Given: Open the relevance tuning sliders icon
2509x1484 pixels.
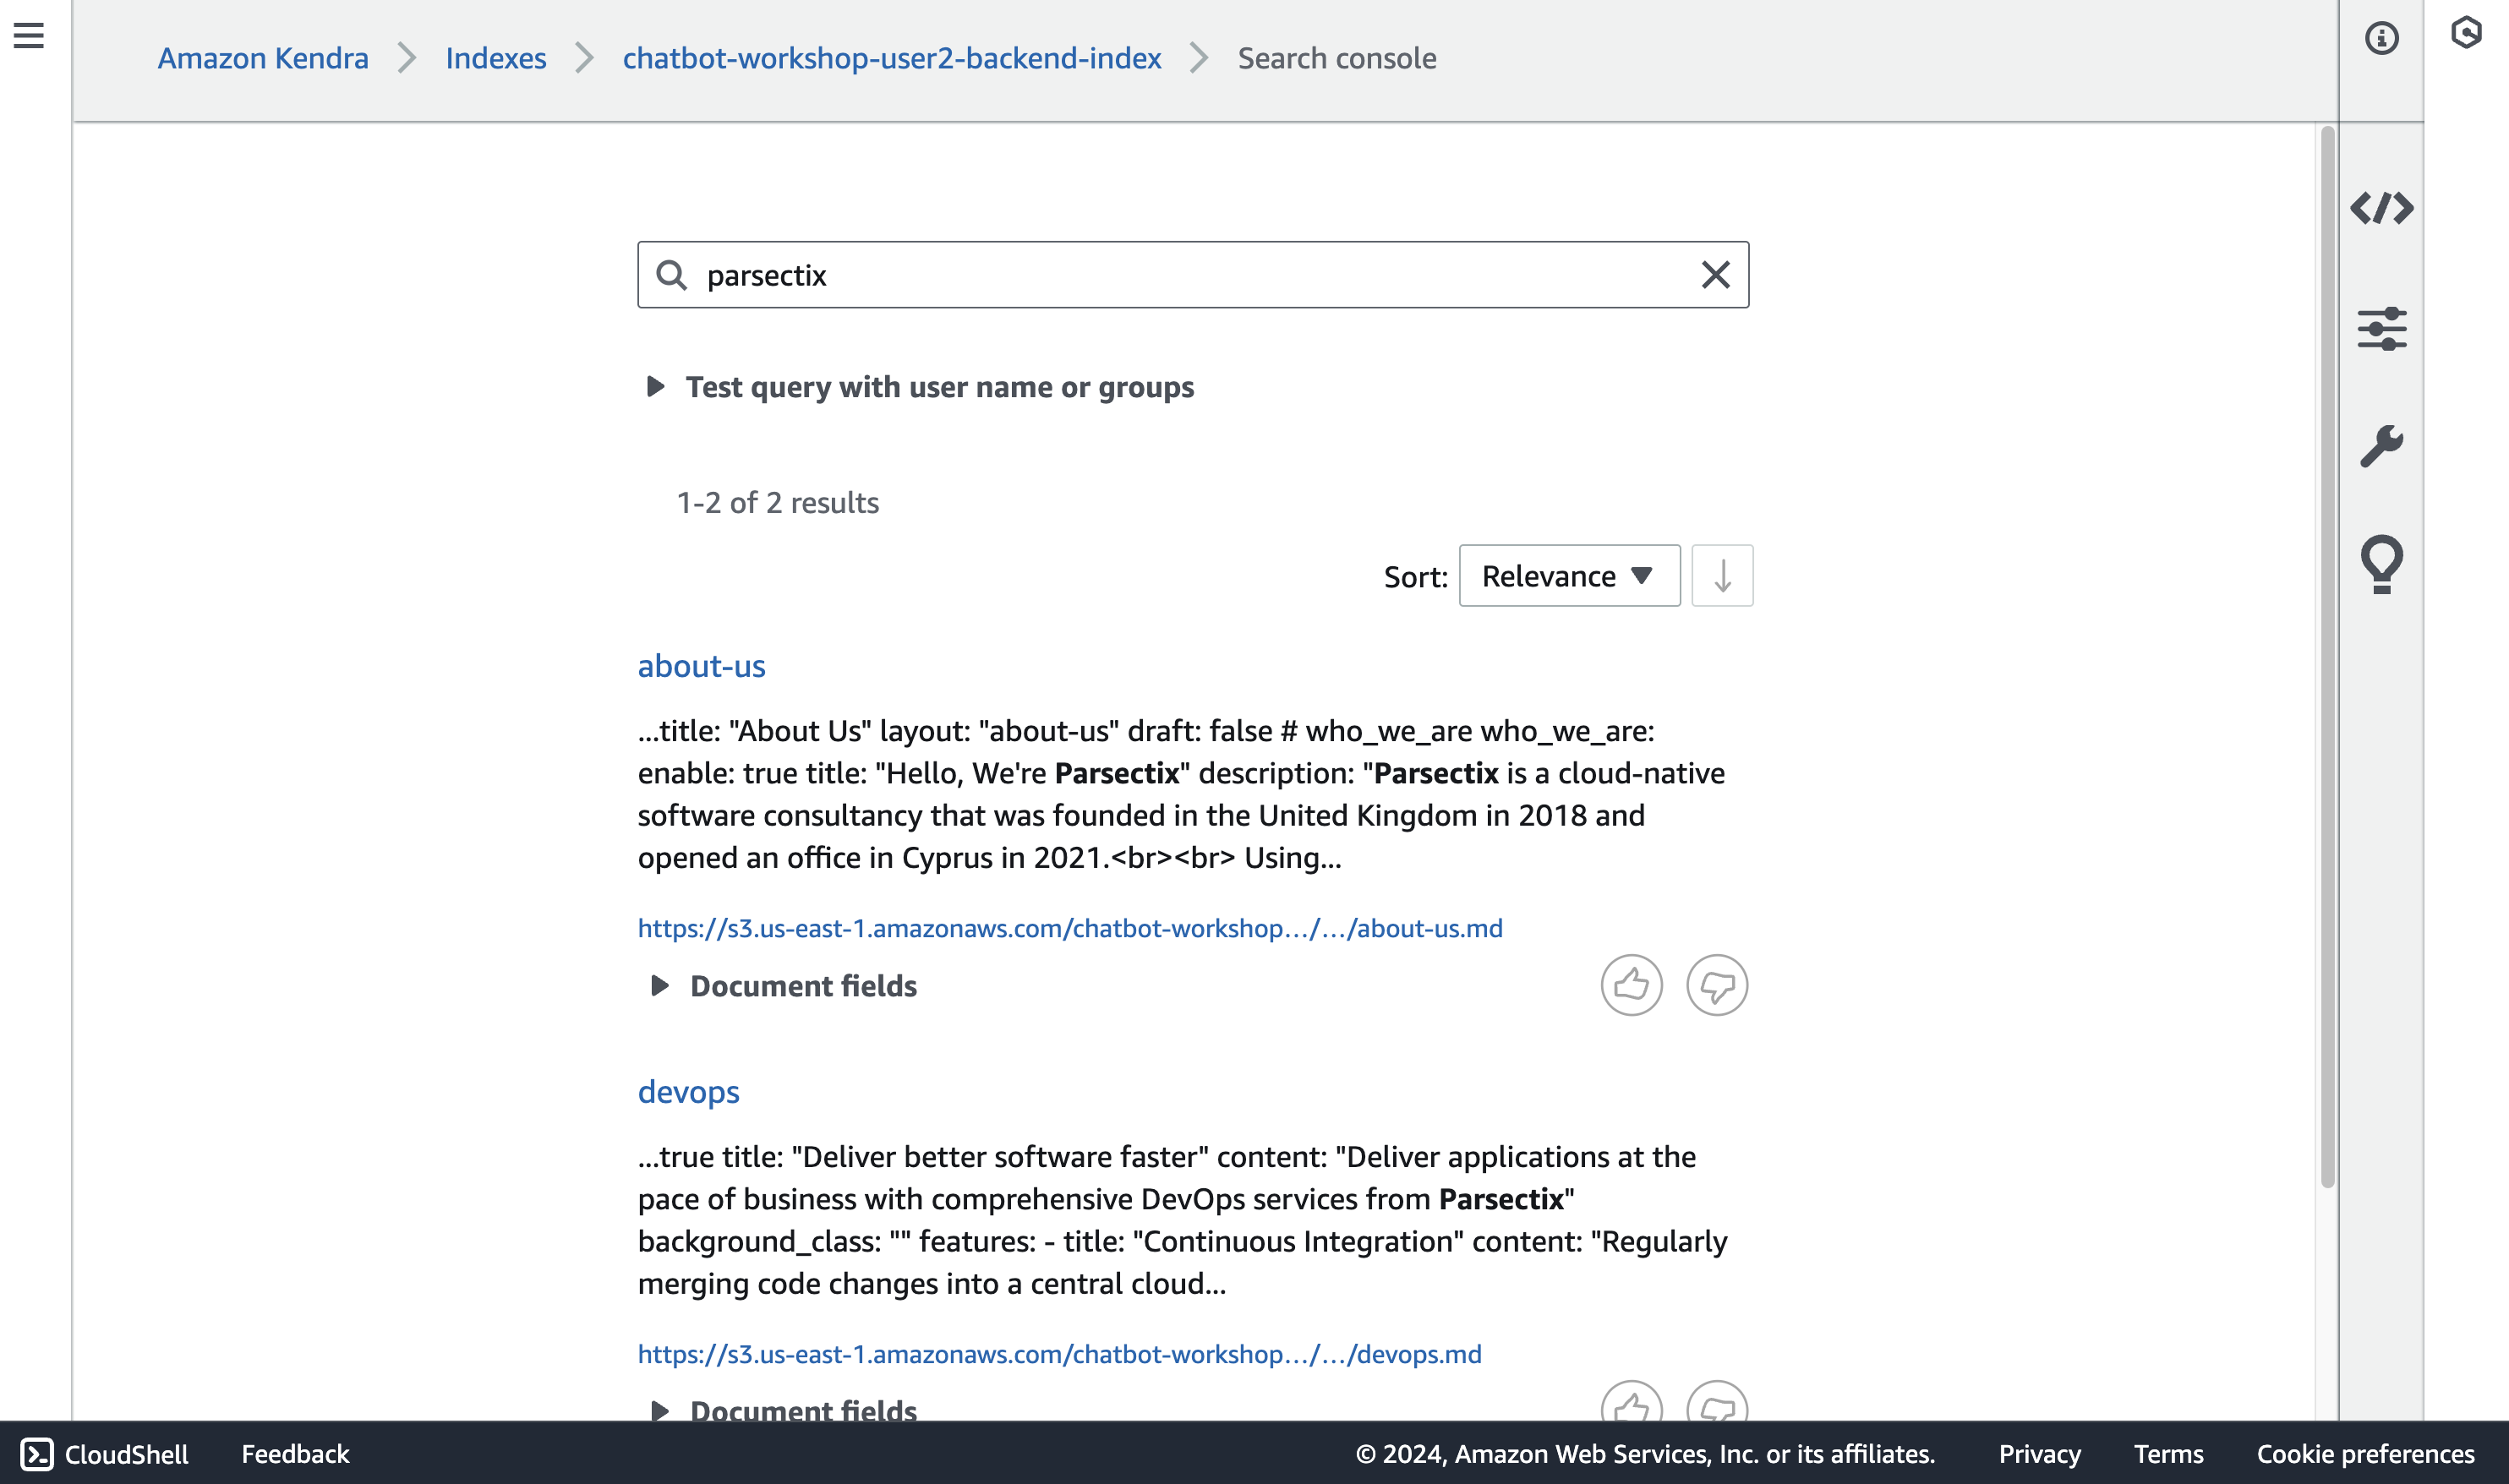Looking at the screenshot, I should (x=2381, y=328).
